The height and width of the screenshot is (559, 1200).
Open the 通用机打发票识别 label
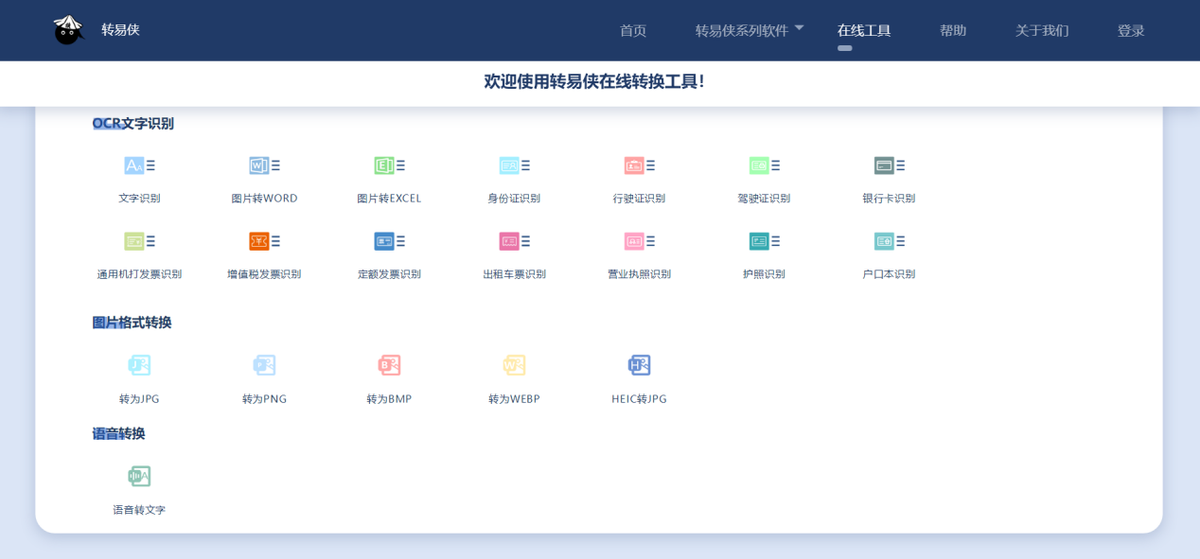(x=139, y=274)
